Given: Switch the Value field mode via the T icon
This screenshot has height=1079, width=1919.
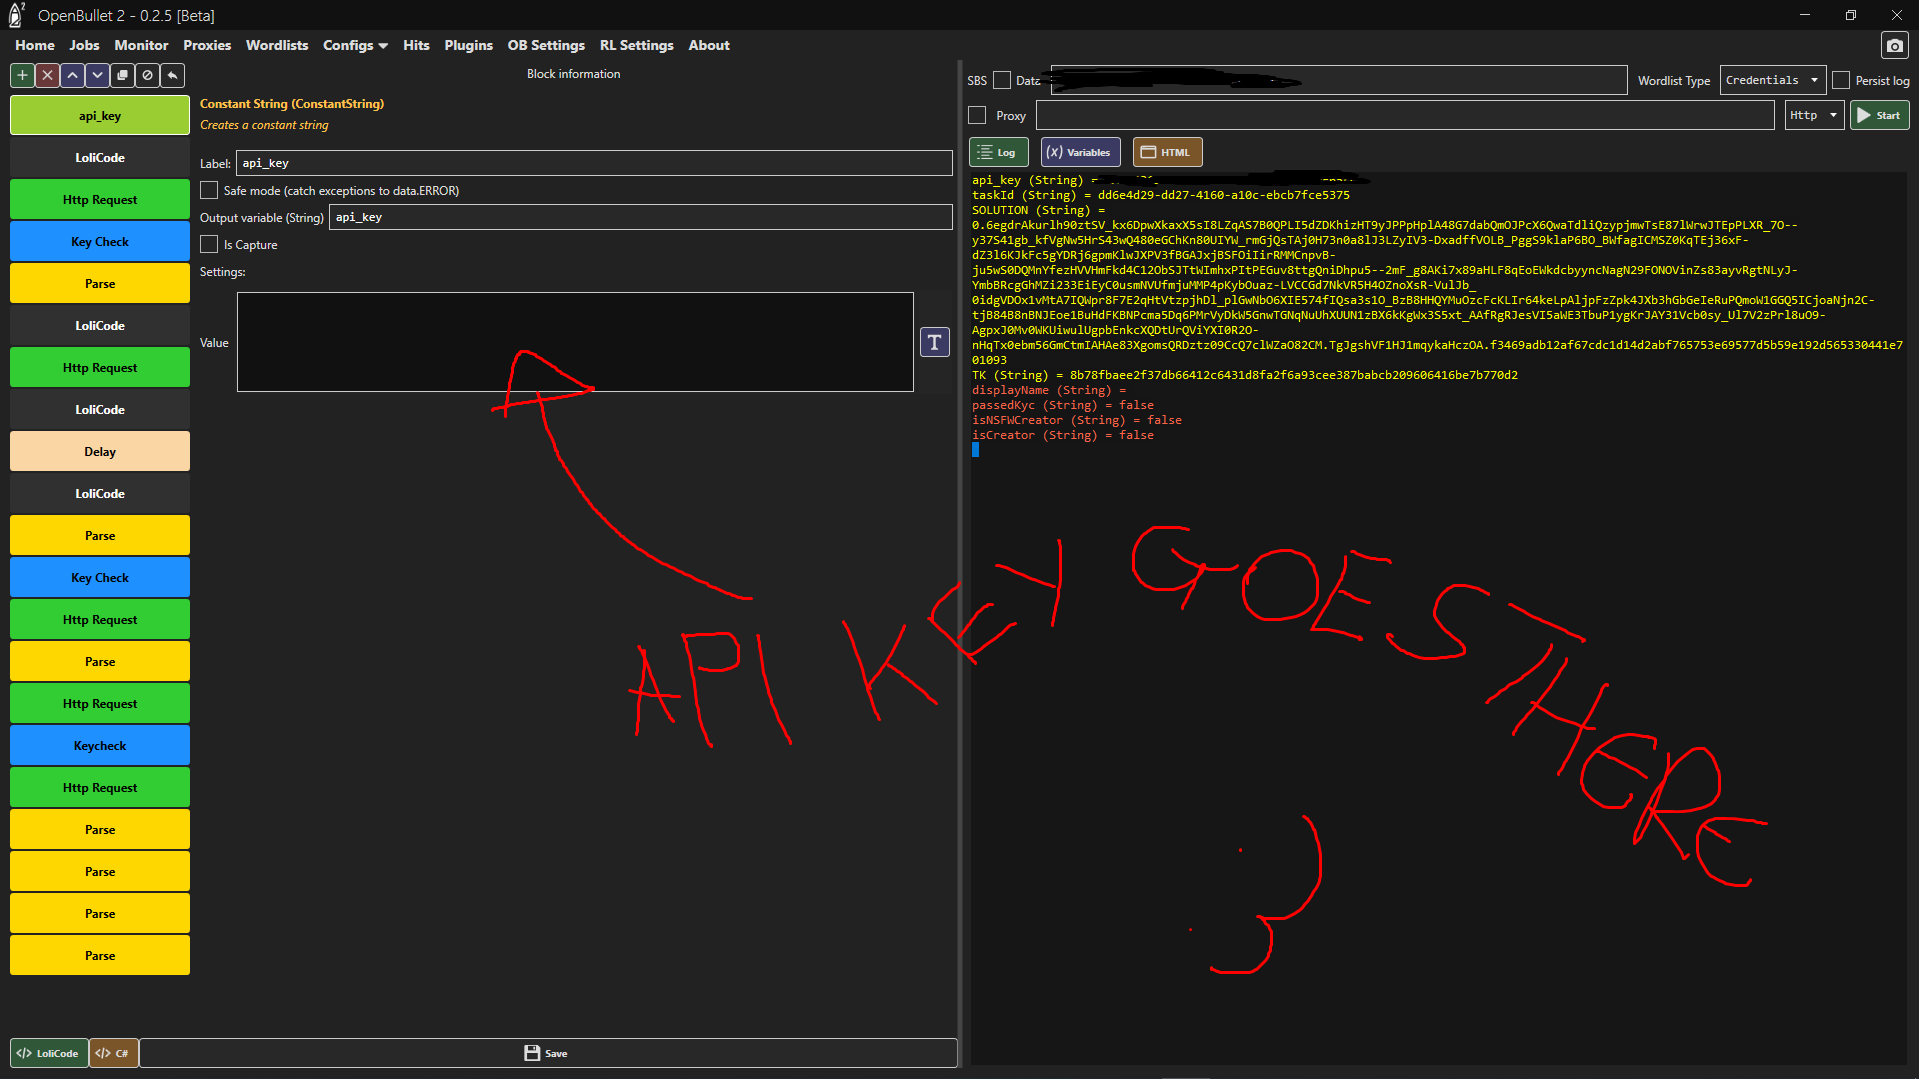Looking at the screenshot, I should [934, 342].
